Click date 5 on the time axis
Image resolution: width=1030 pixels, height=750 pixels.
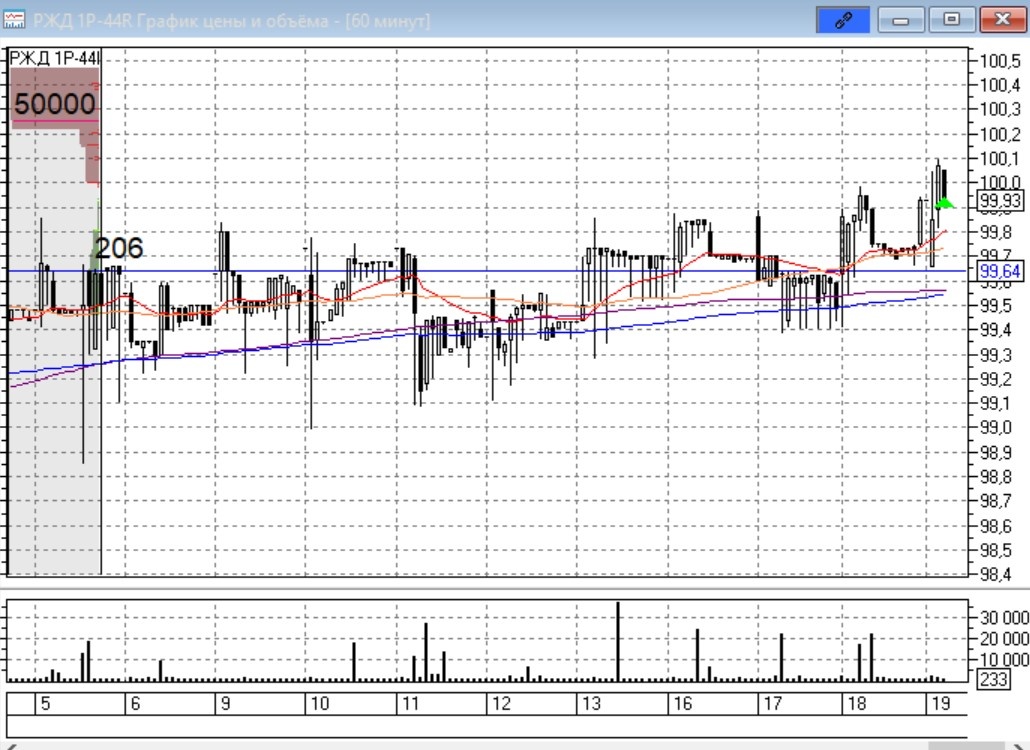click(45, 703)
